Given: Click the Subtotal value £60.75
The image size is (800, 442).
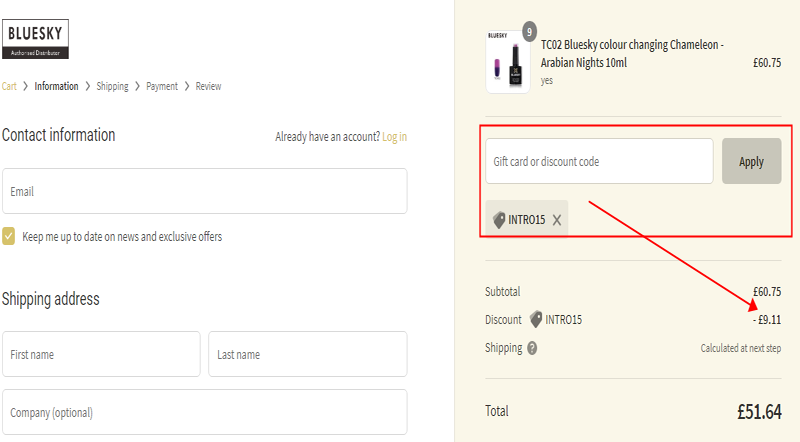Looking at the screenshot, I should (767, 292).
